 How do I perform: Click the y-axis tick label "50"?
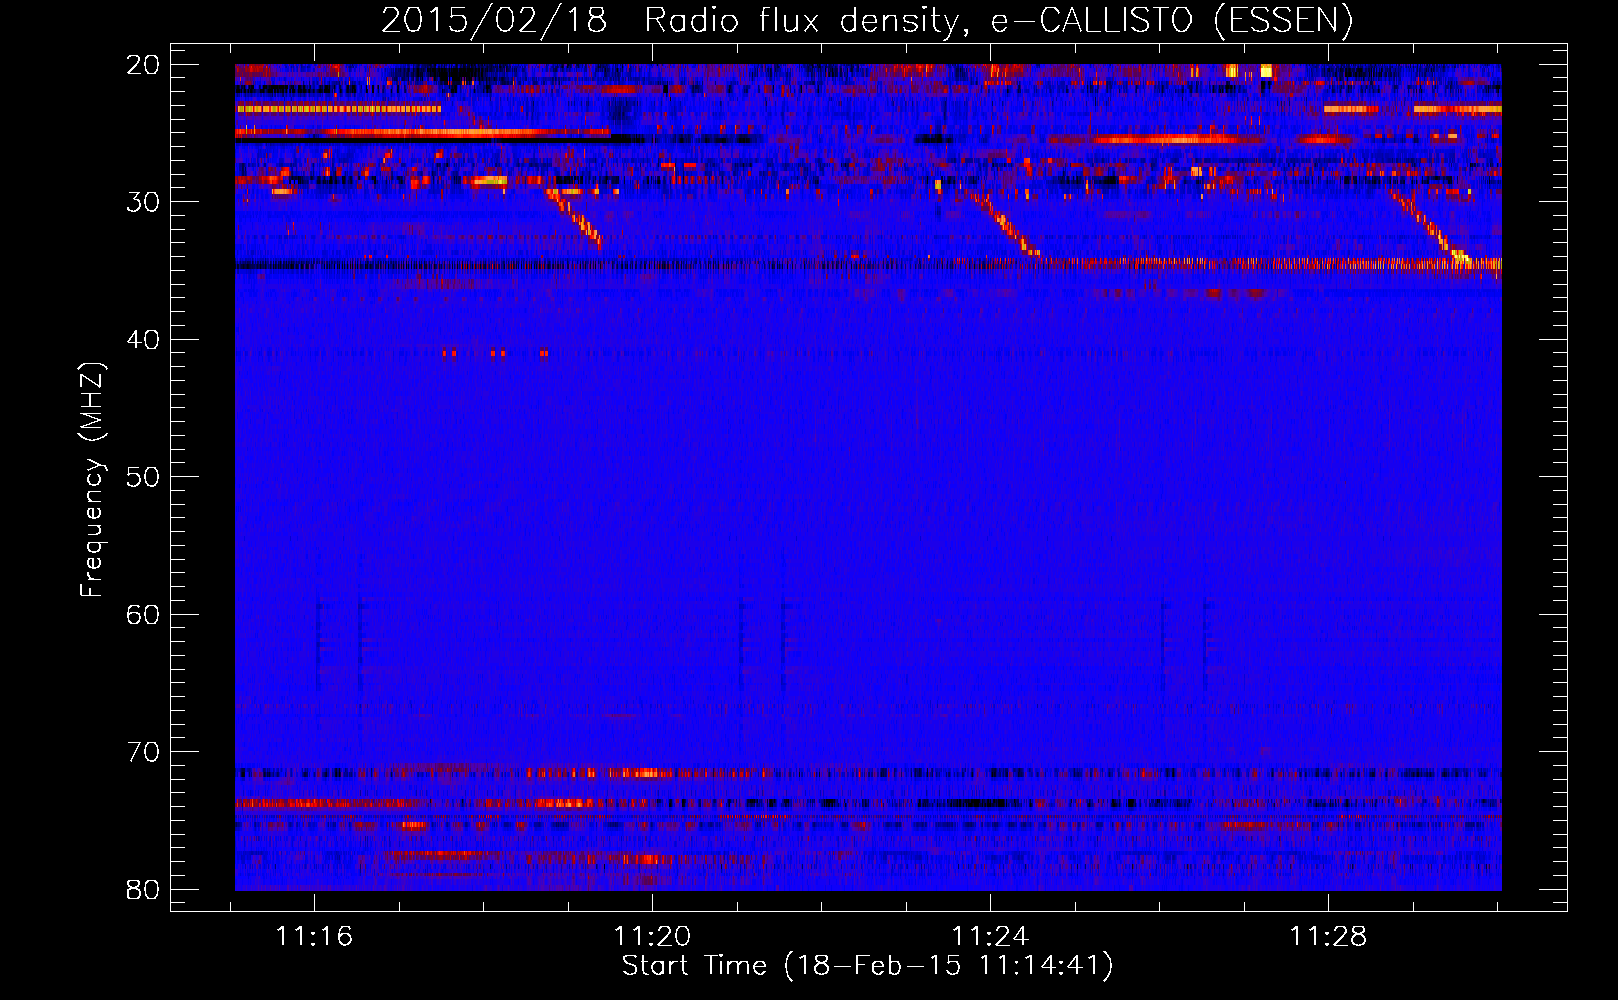point(143,477)
